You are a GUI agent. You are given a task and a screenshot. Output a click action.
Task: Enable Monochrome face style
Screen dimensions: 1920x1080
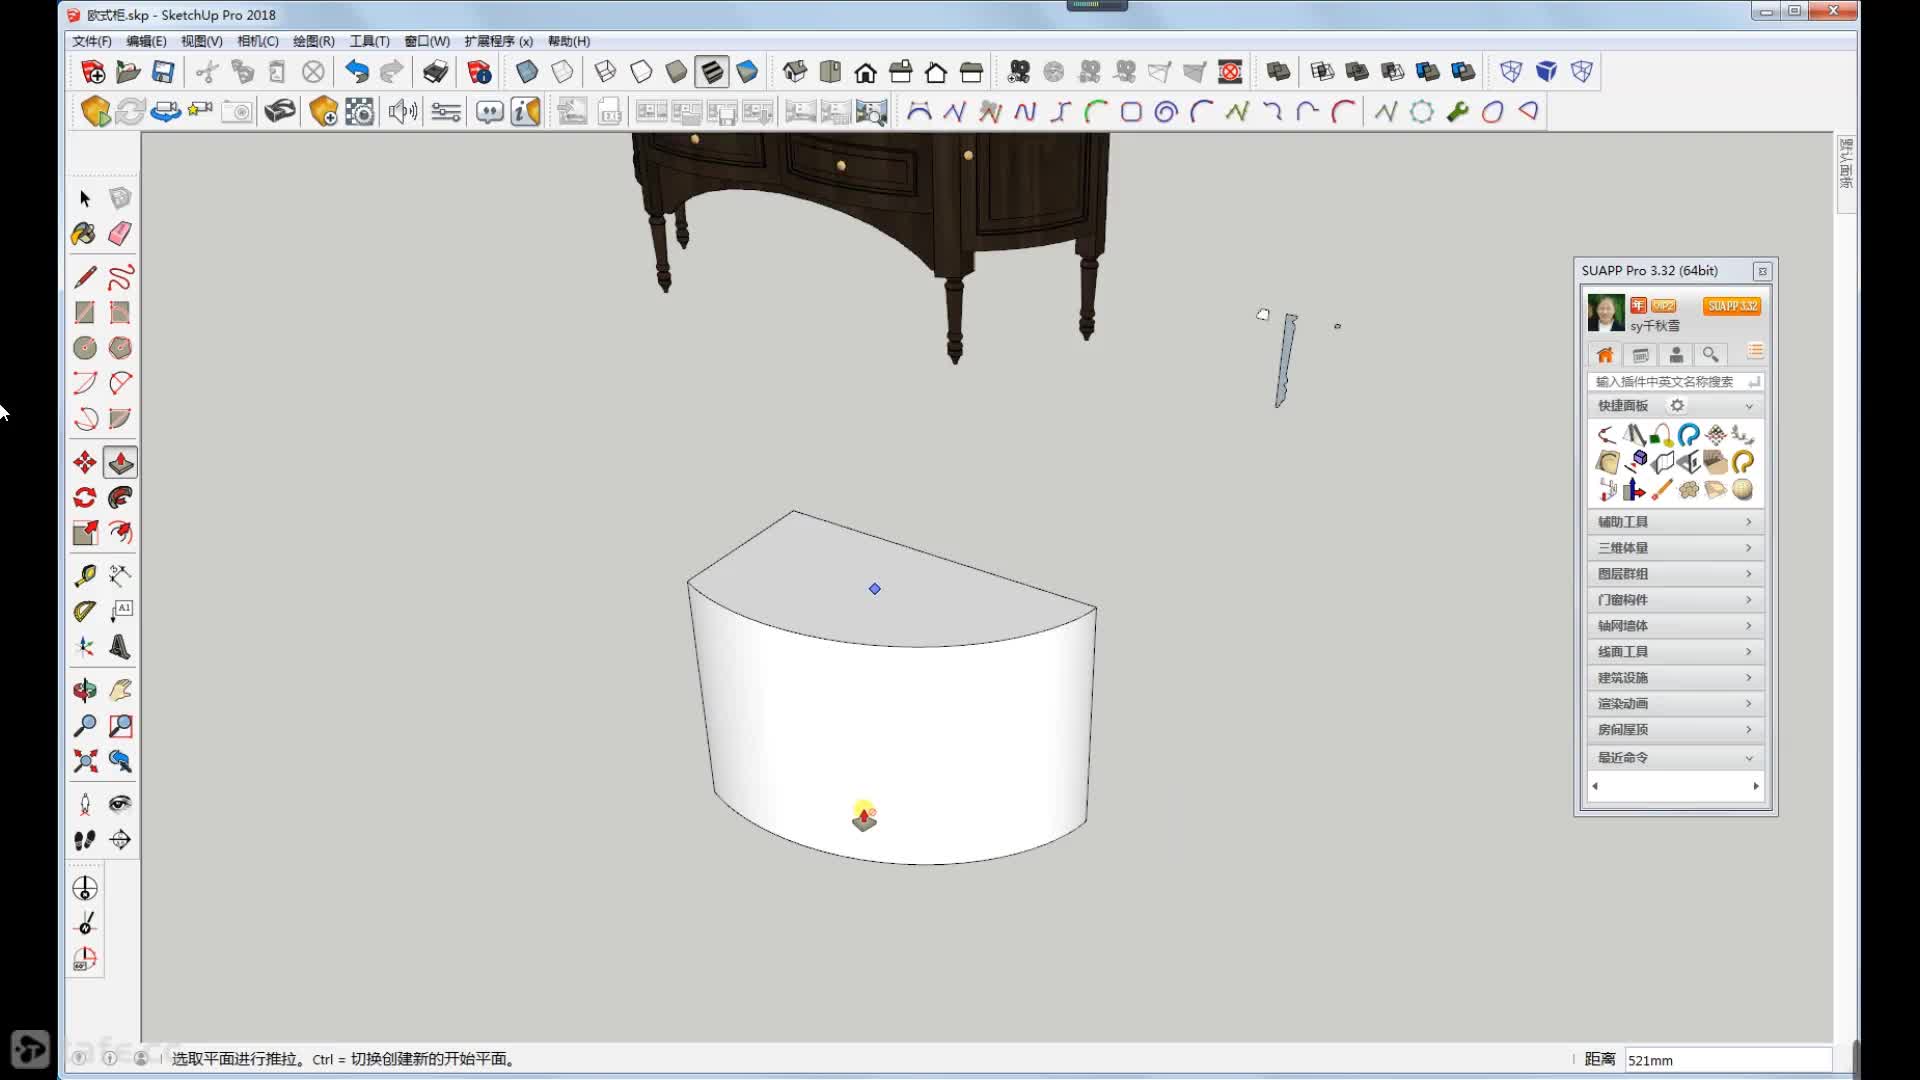tap(747, 71)
